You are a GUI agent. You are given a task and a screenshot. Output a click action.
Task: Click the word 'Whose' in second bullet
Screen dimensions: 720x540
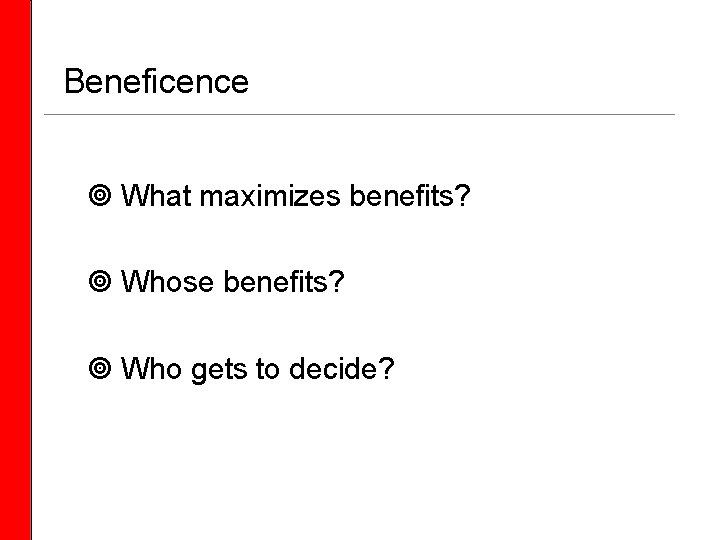click(x=167, y=284)
